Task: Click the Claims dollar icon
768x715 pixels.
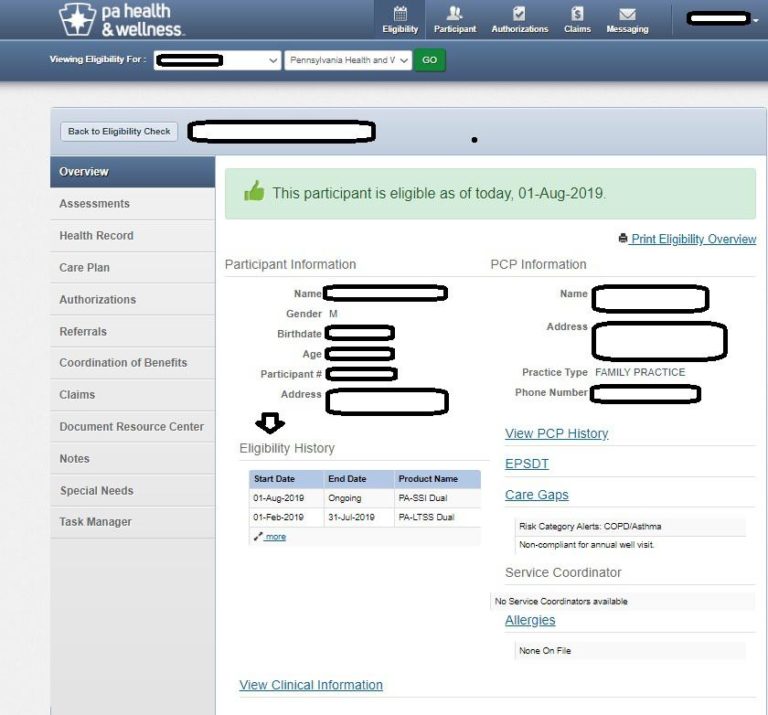Action: point(577,15)
